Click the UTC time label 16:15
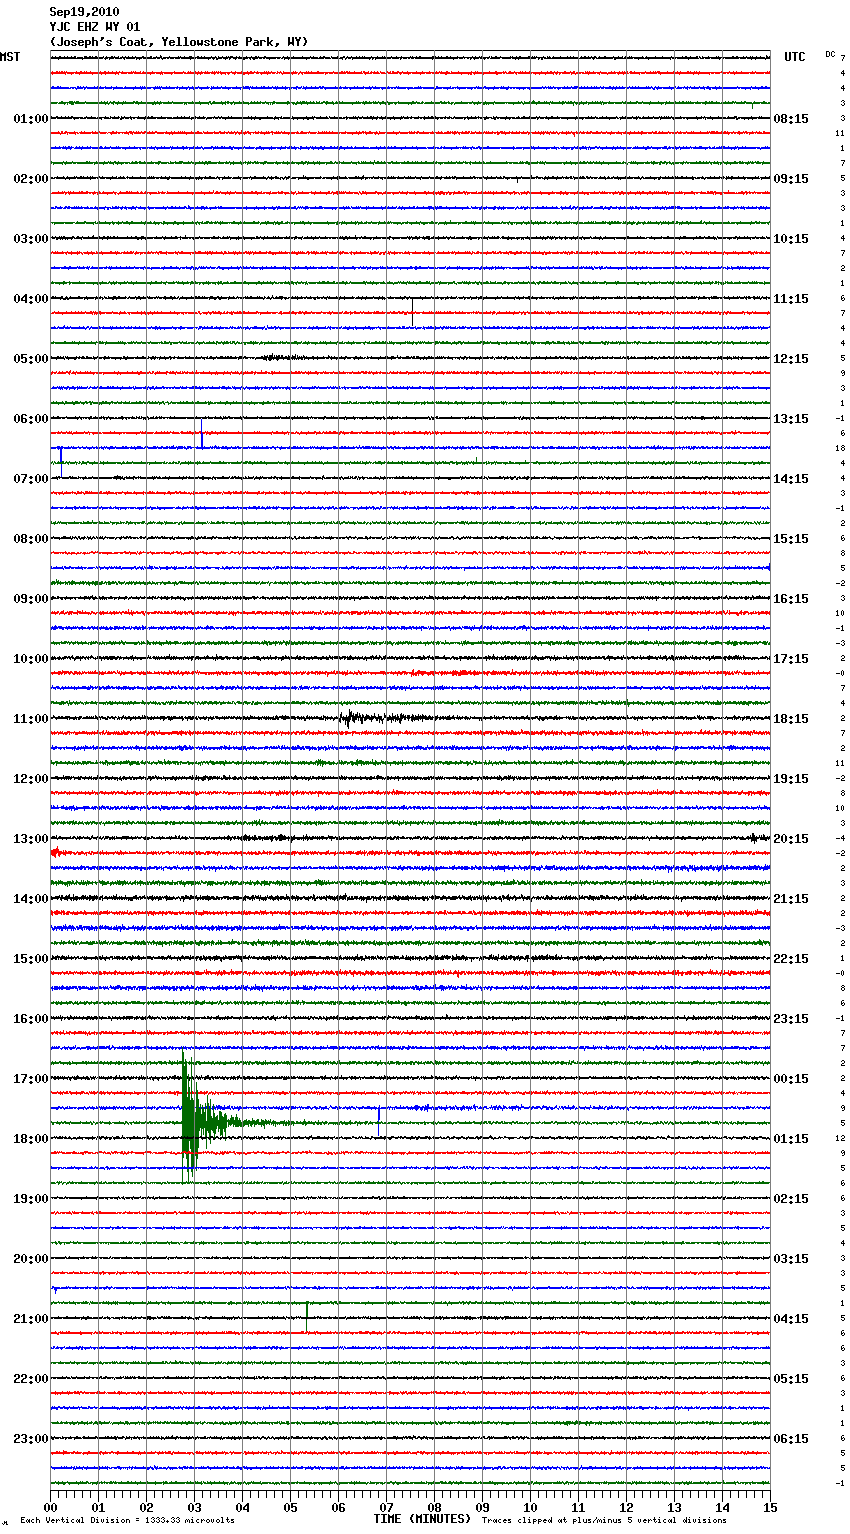Viewport: 850px width, 1534px height. coord(791,599)
